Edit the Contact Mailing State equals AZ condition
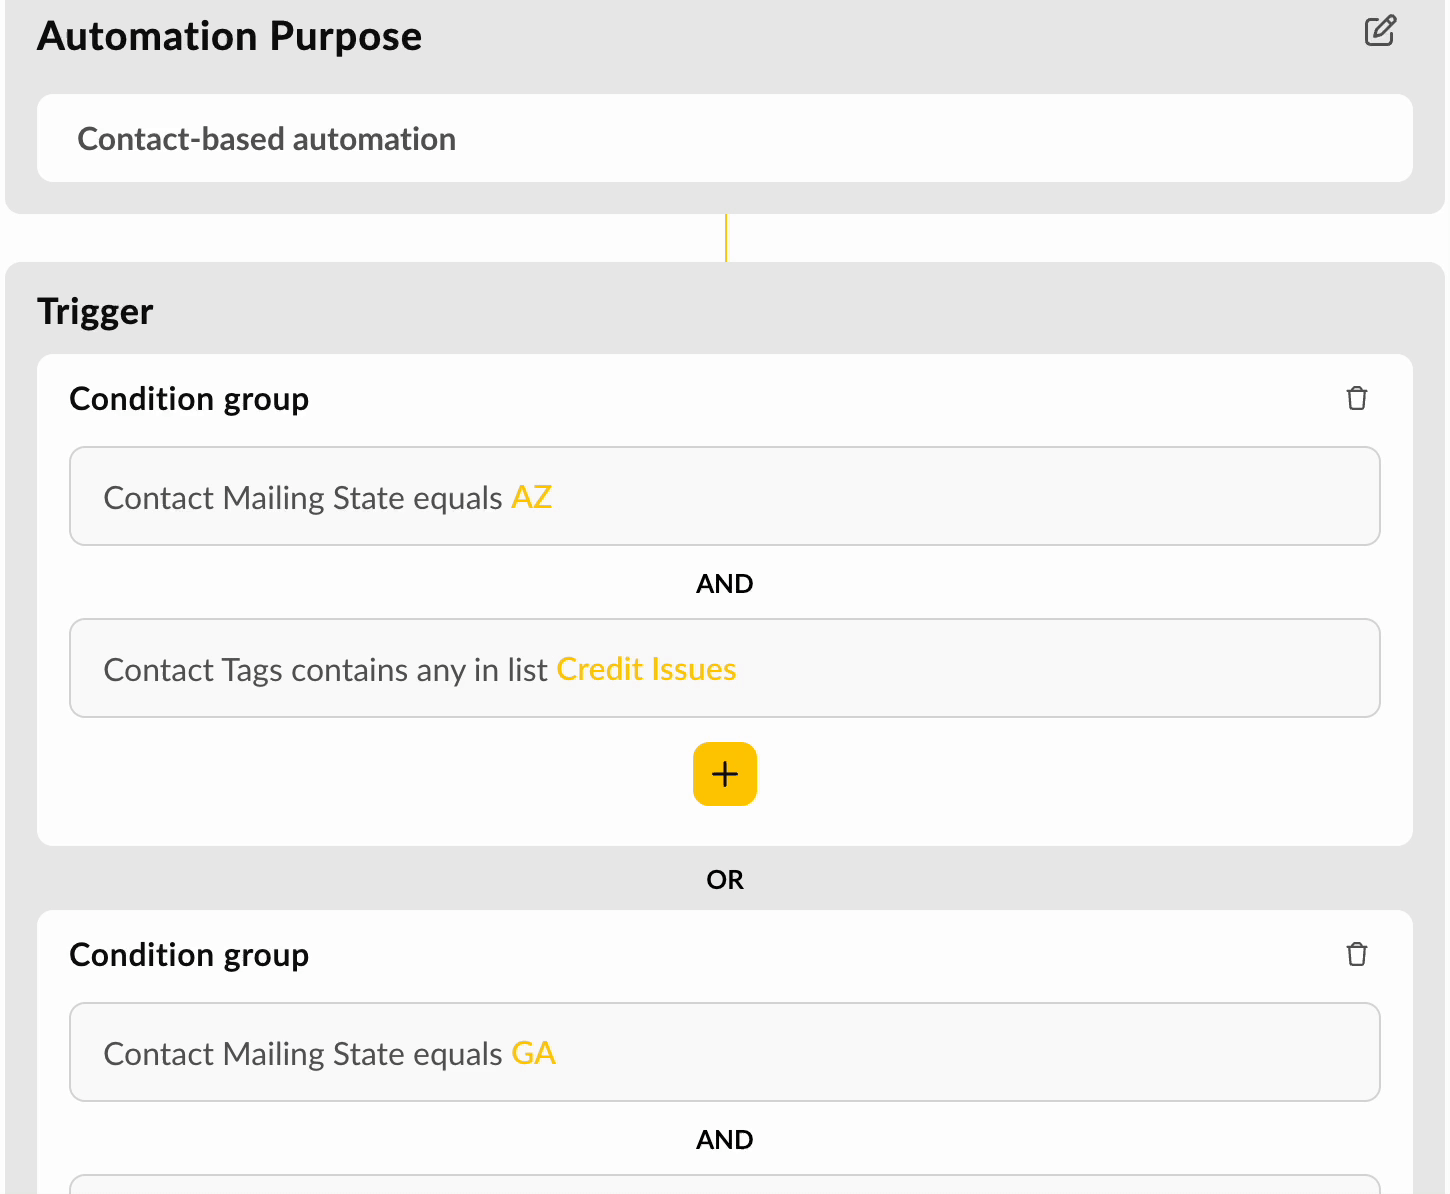The height and width of the screenshot is (1194, 1450). (x=725, y=496)
